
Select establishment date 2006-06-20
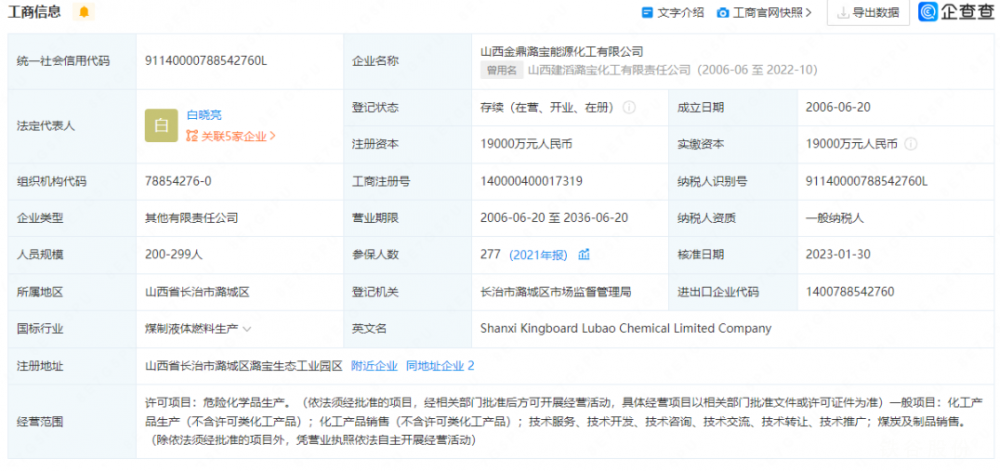pos(838,107)
